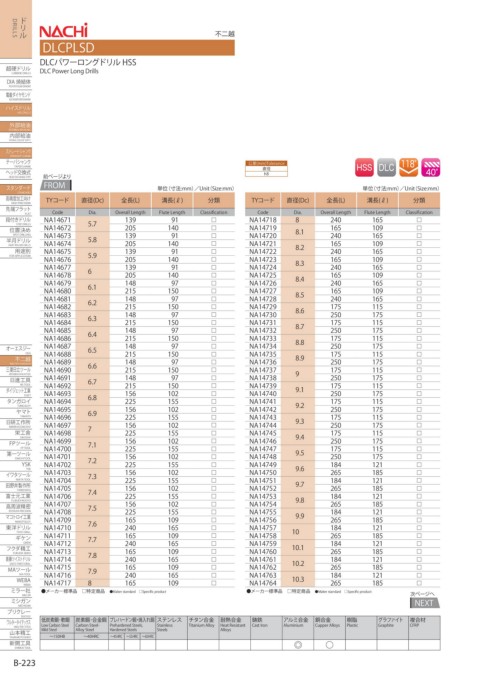Open the ヘッド交換式 sidebar tab
Image resolution: width=480 pixels, height=677 pixels.
[x=16, y=174]
